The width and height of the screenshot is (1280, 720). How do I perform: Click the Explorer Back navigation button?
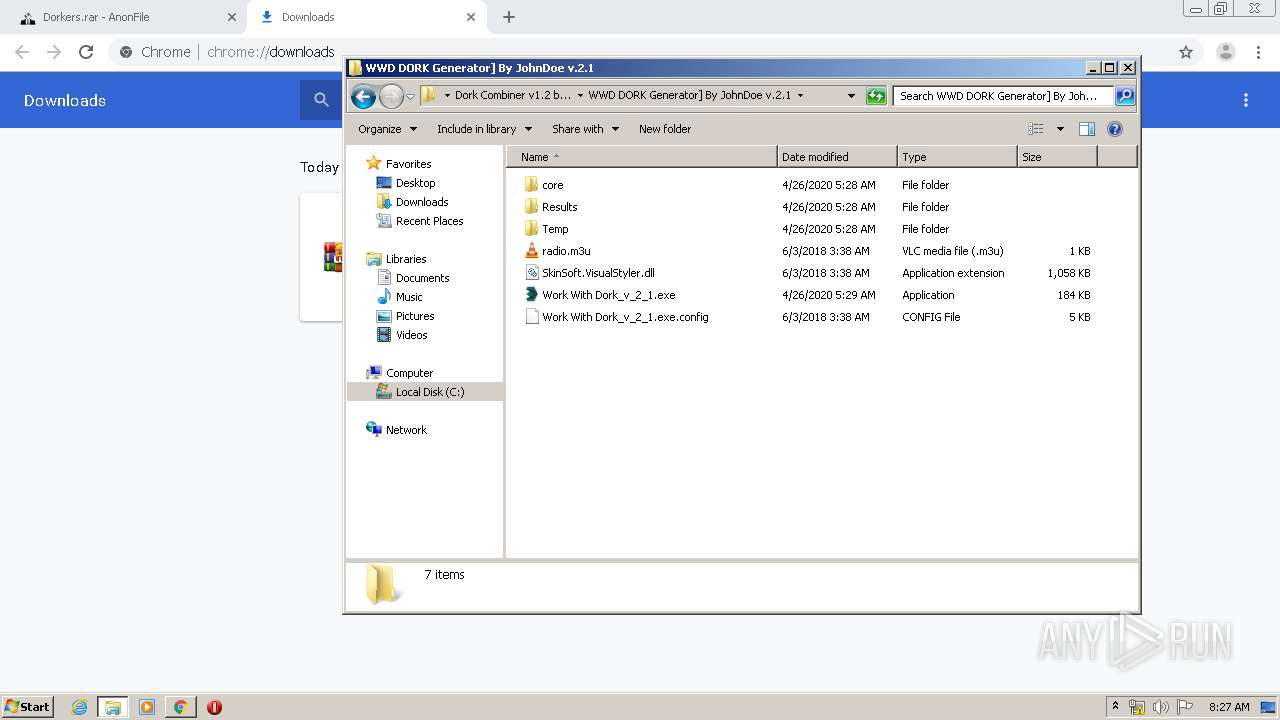pyautogui.click(x=363, y=96)
